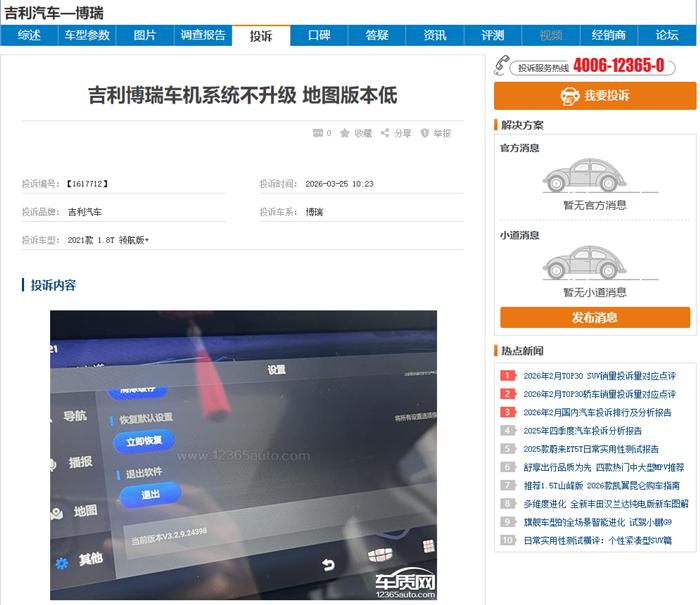Screen dimensions: 700x605
Task: Click complaint time 2026-03-25 10:23
Action: coord(339,184)
